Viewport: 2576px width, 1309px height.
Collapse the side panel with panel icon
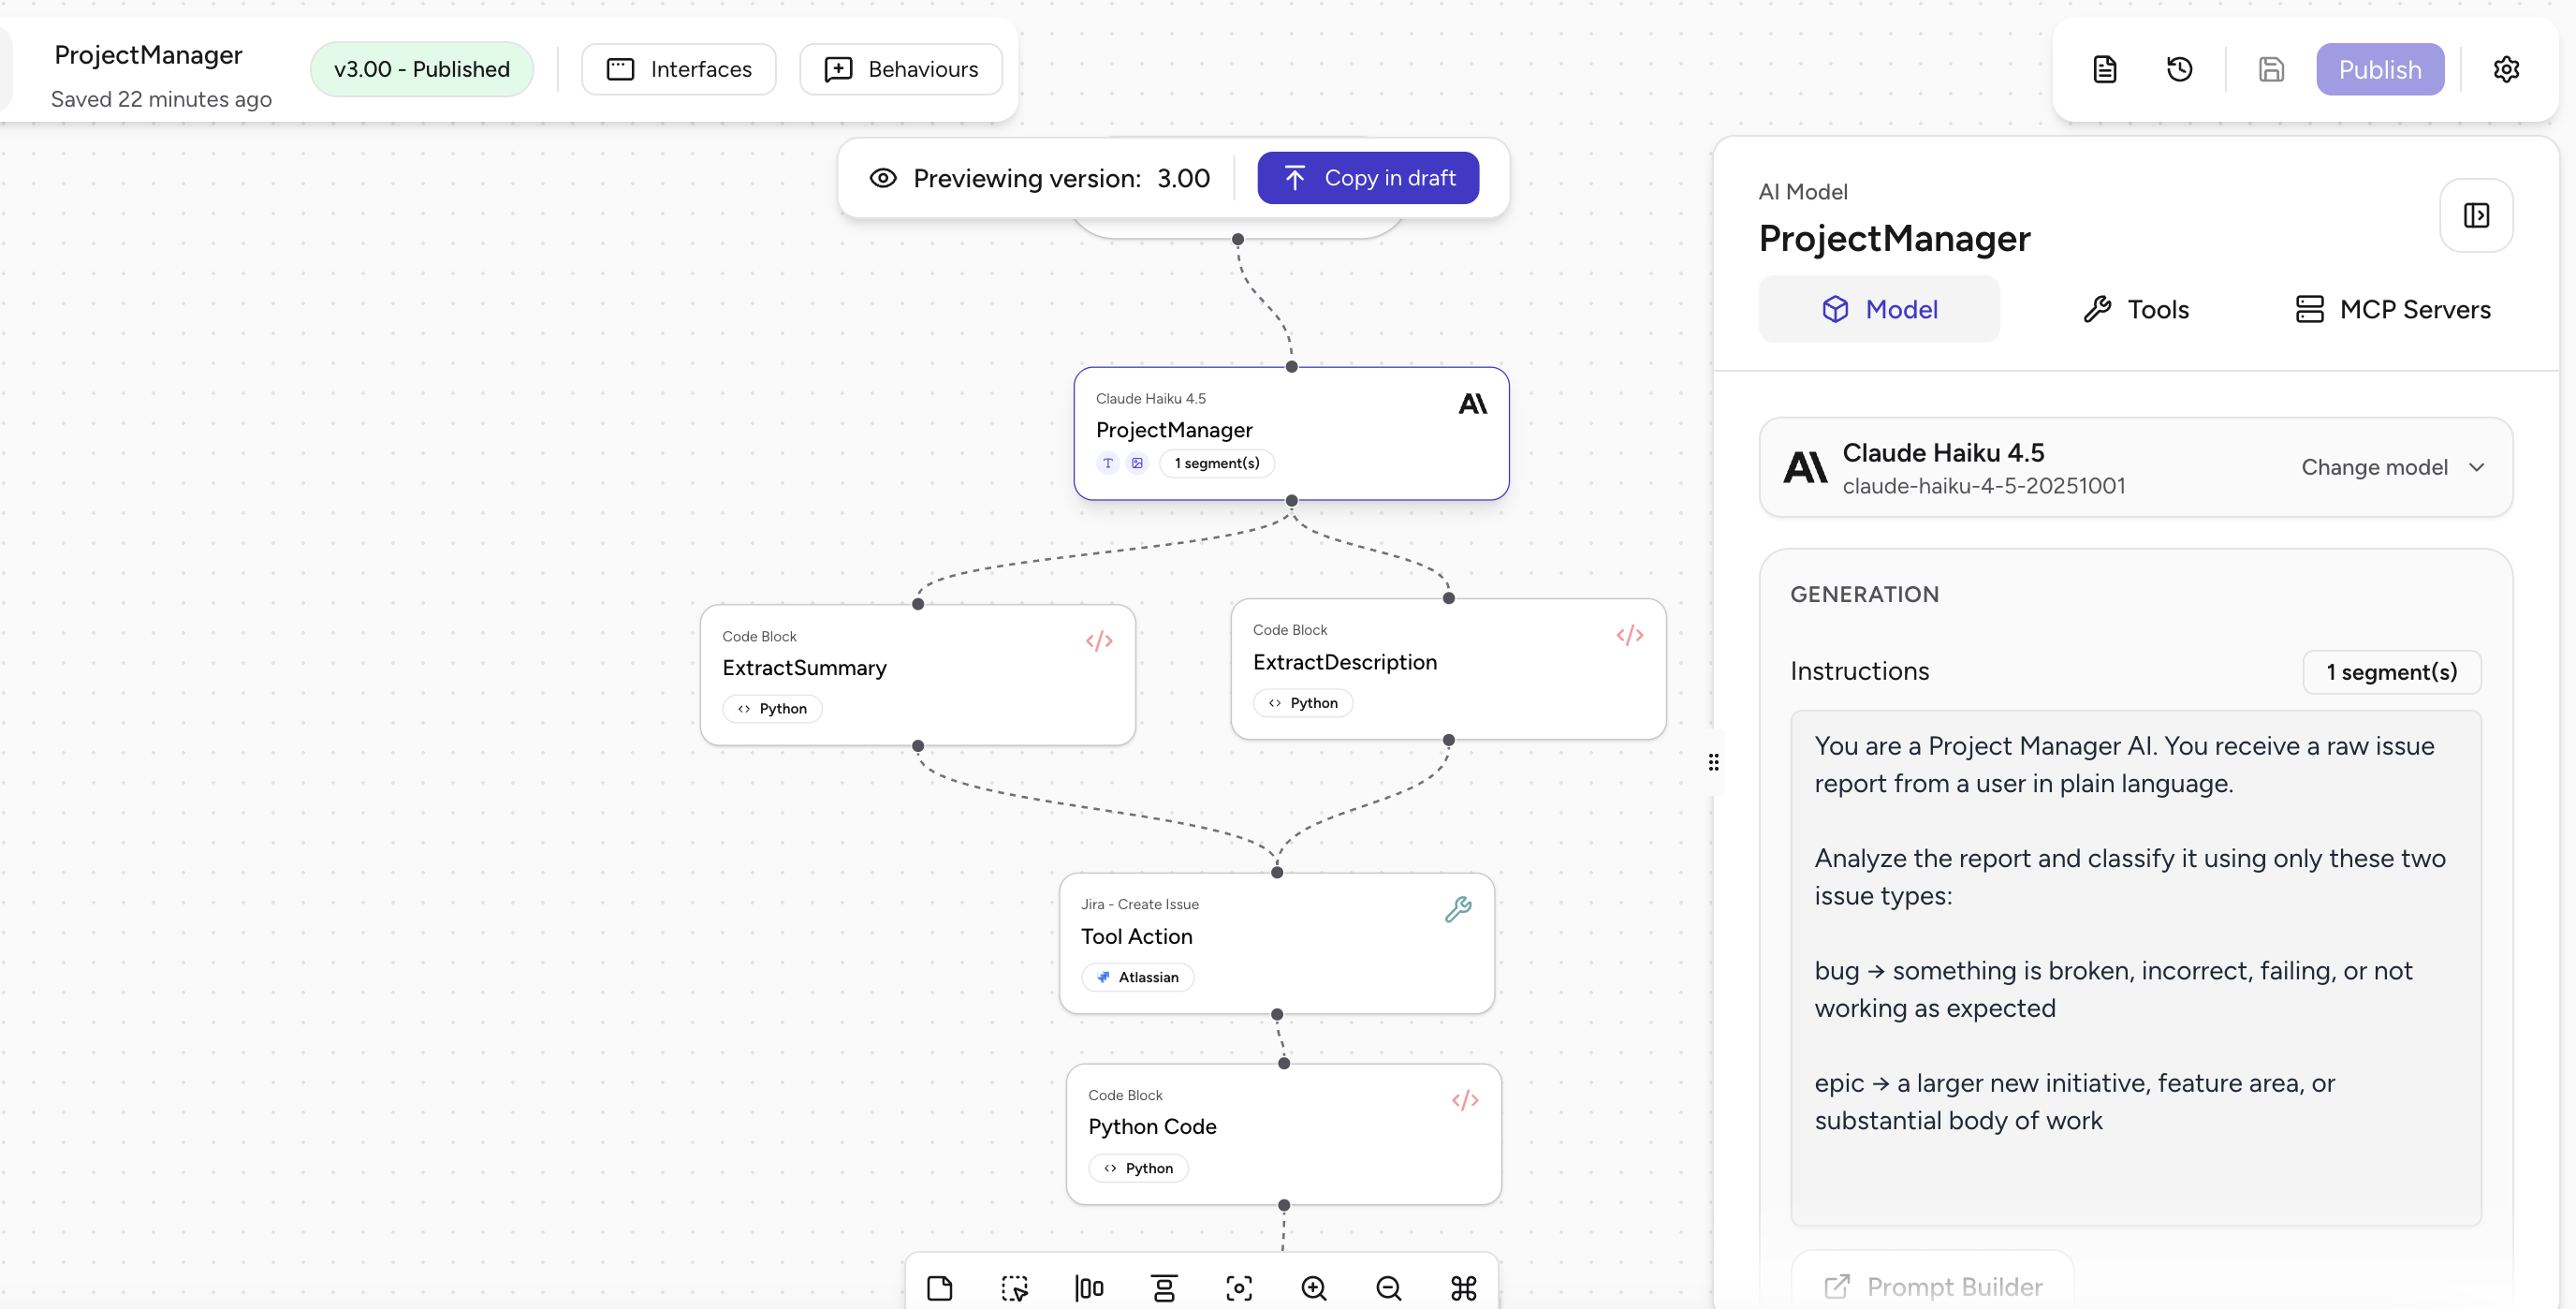click(2475, 215)
